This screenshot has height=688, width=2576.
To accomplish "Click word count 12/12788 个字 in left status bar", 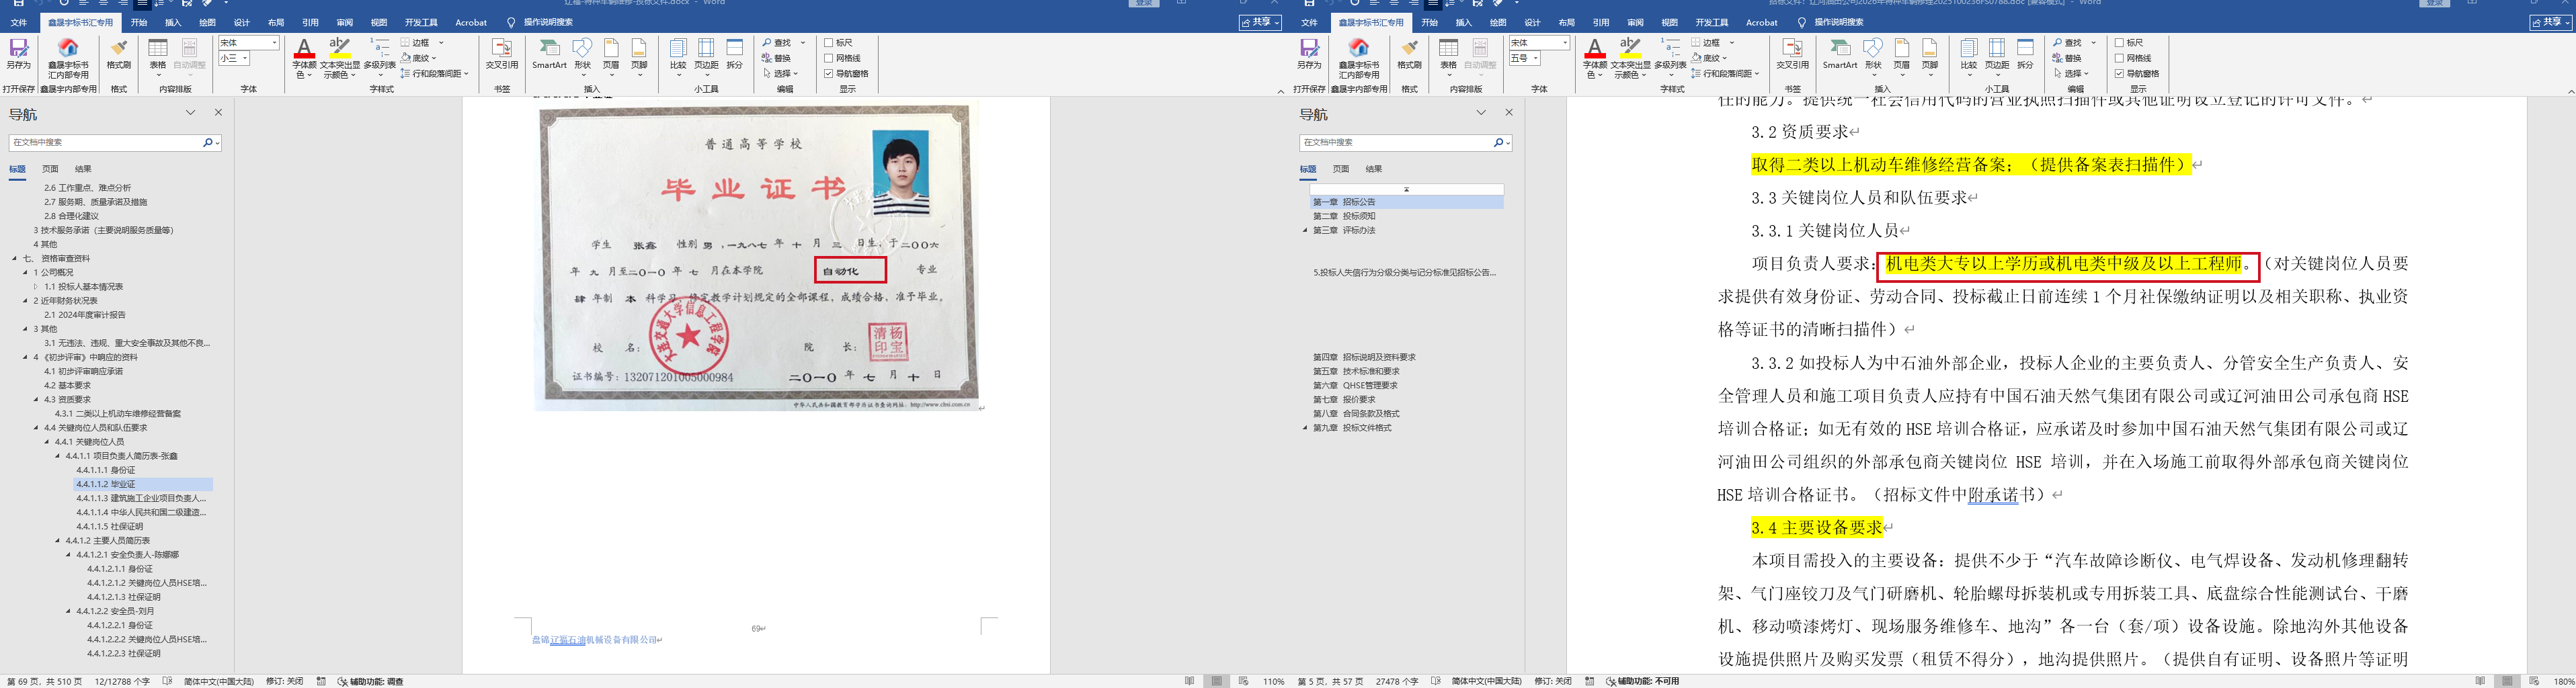I will click(122, 682).
